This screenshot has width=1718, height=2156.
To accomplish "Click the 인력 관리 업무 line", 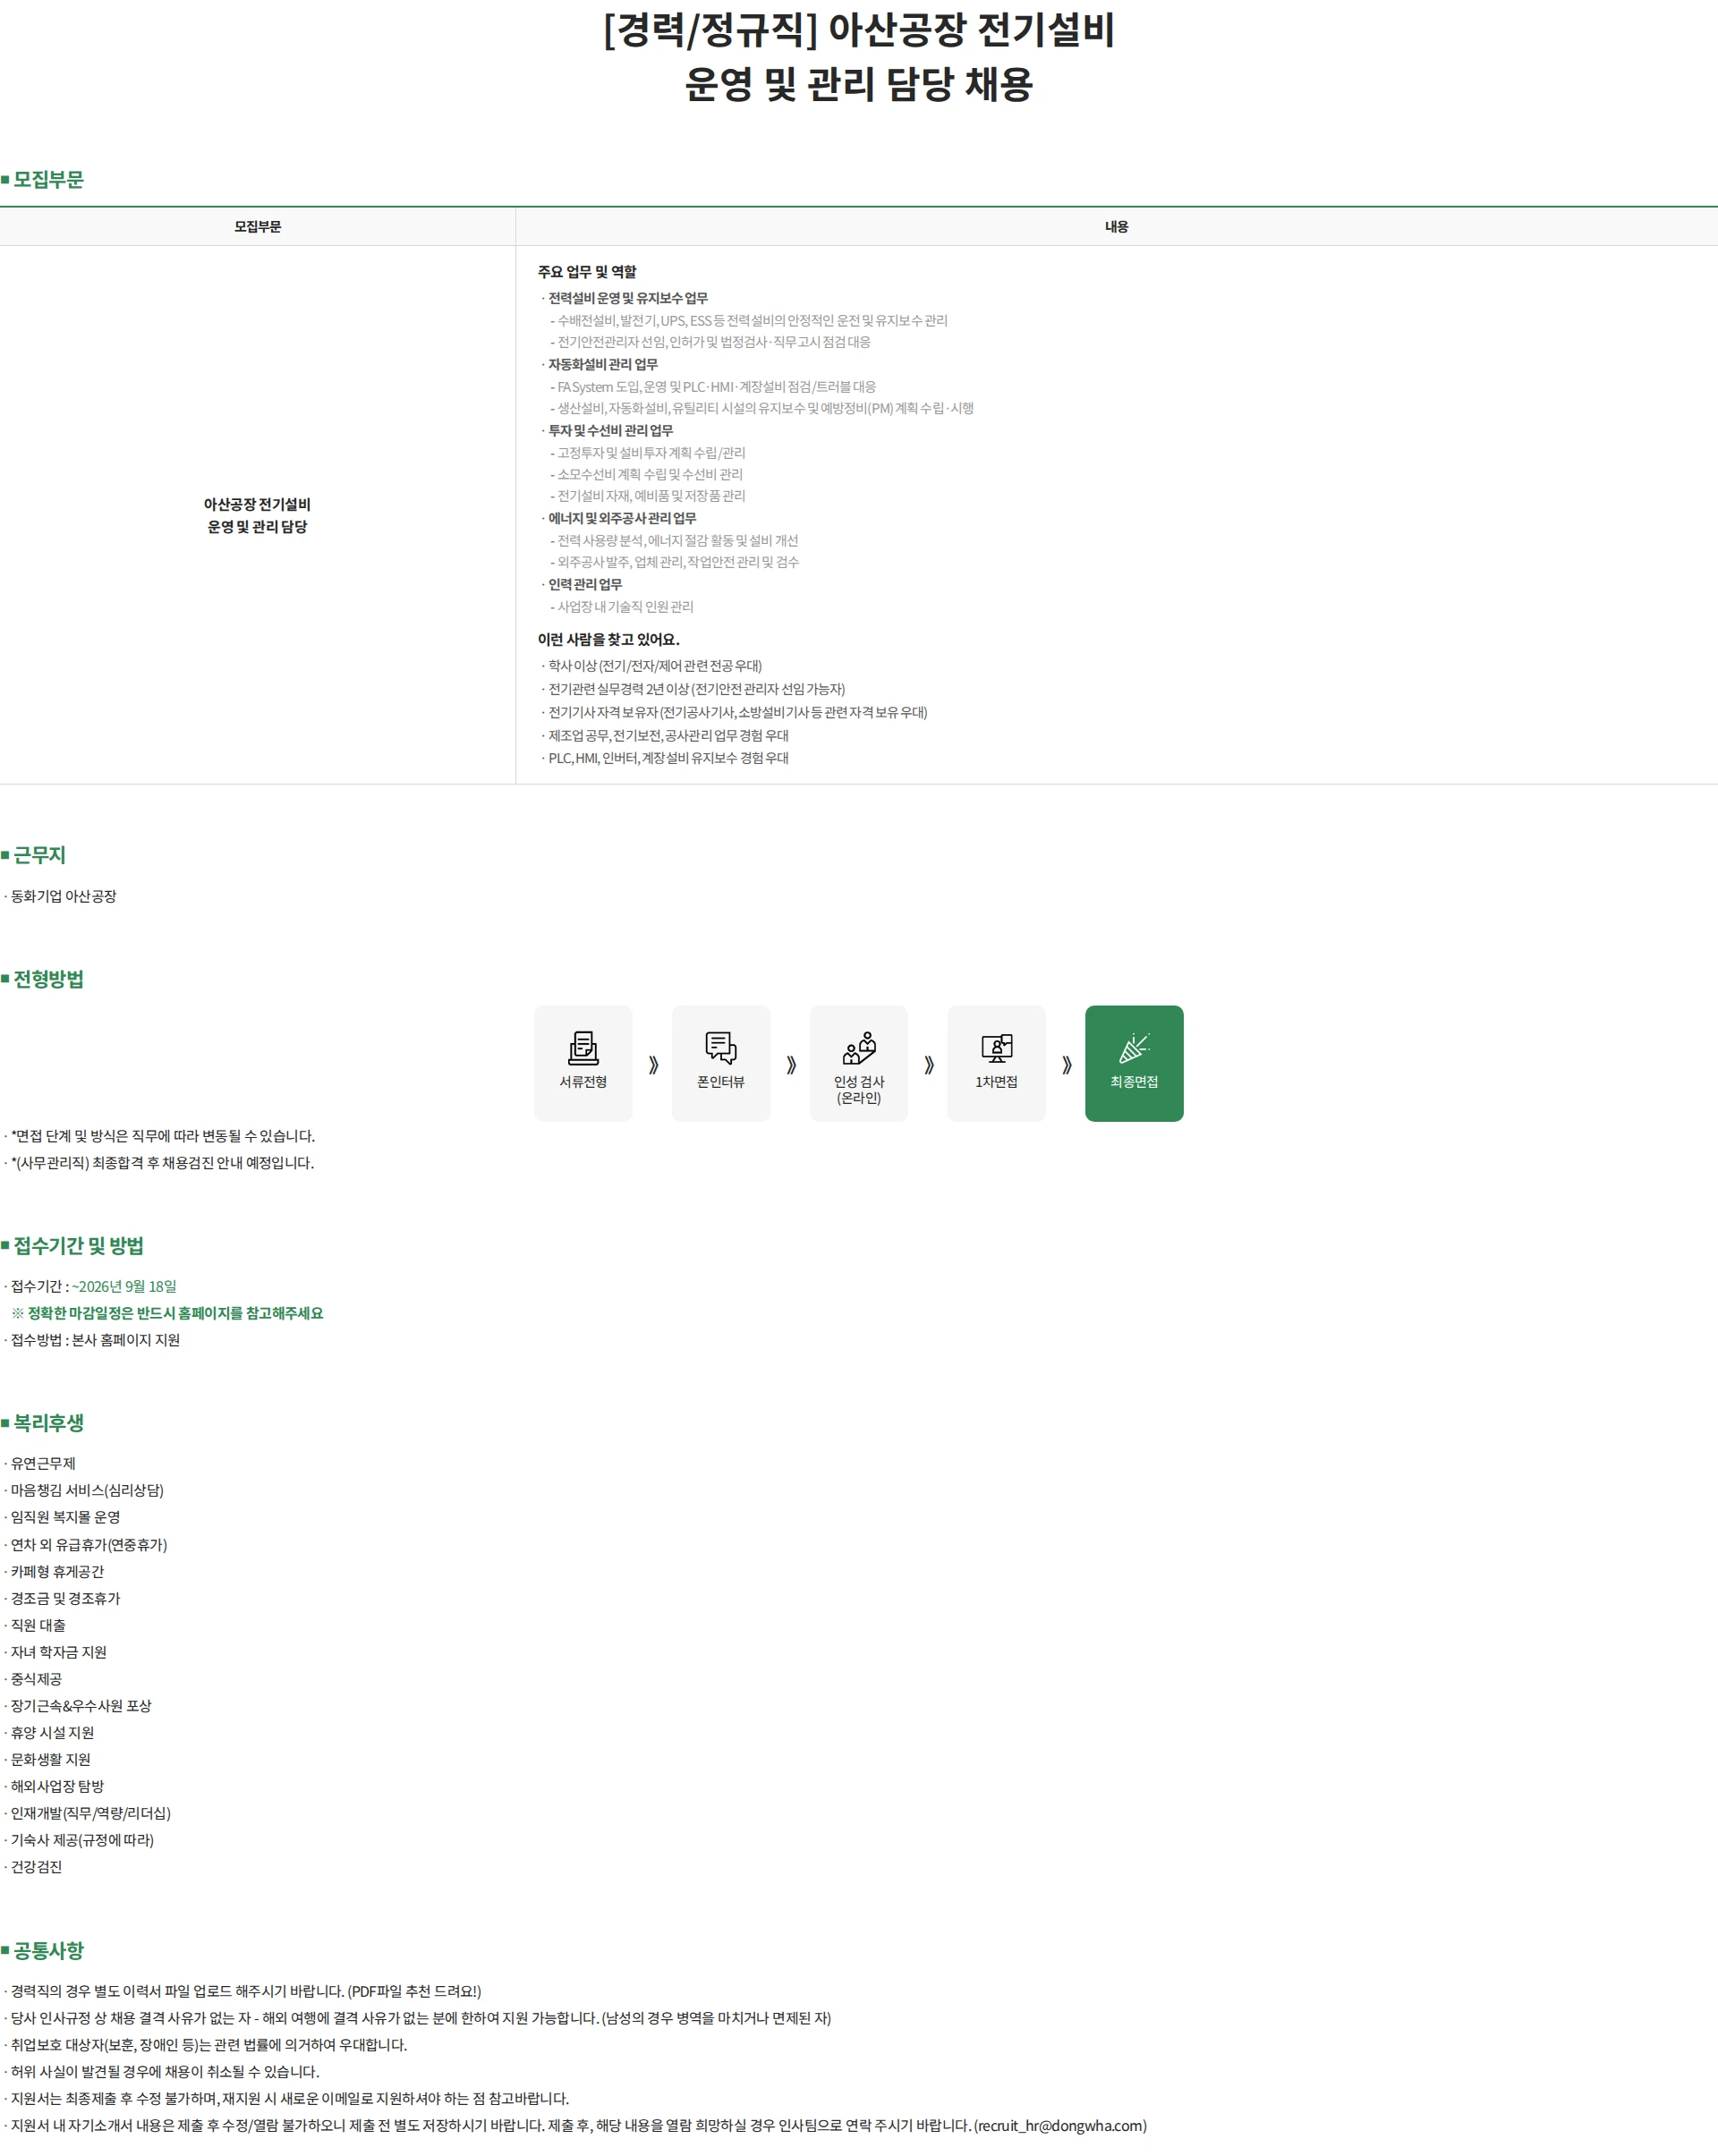I will [584, 584].
